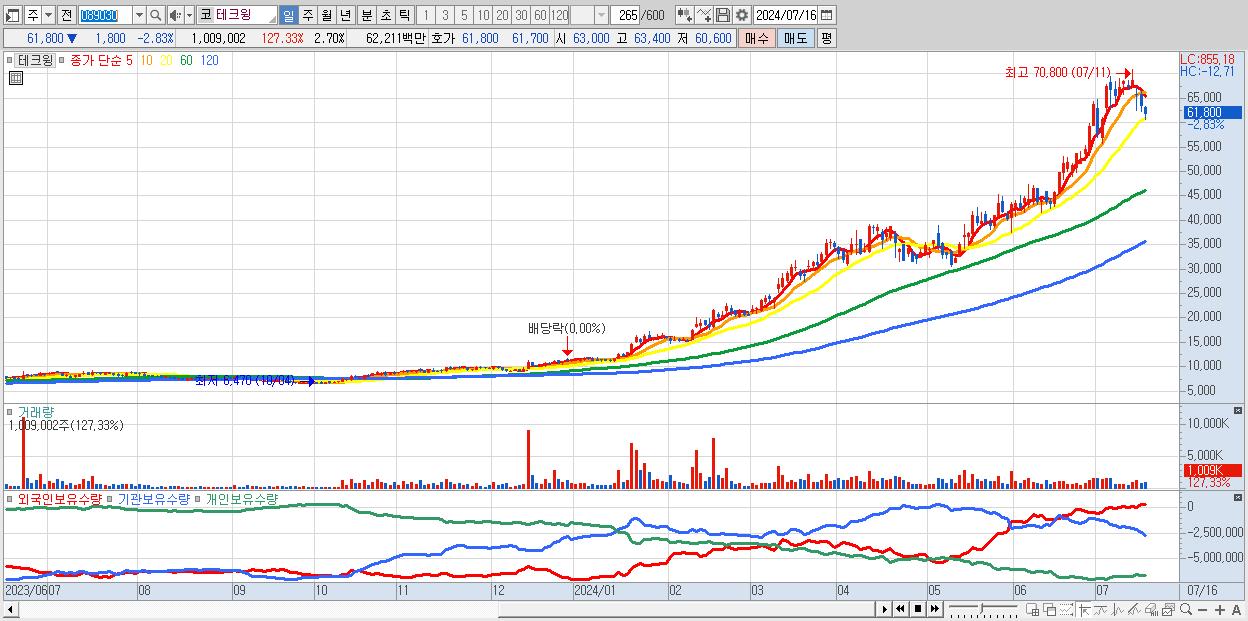
Task: Select the 초 second chart tab
Action: (x=385, y=15)
